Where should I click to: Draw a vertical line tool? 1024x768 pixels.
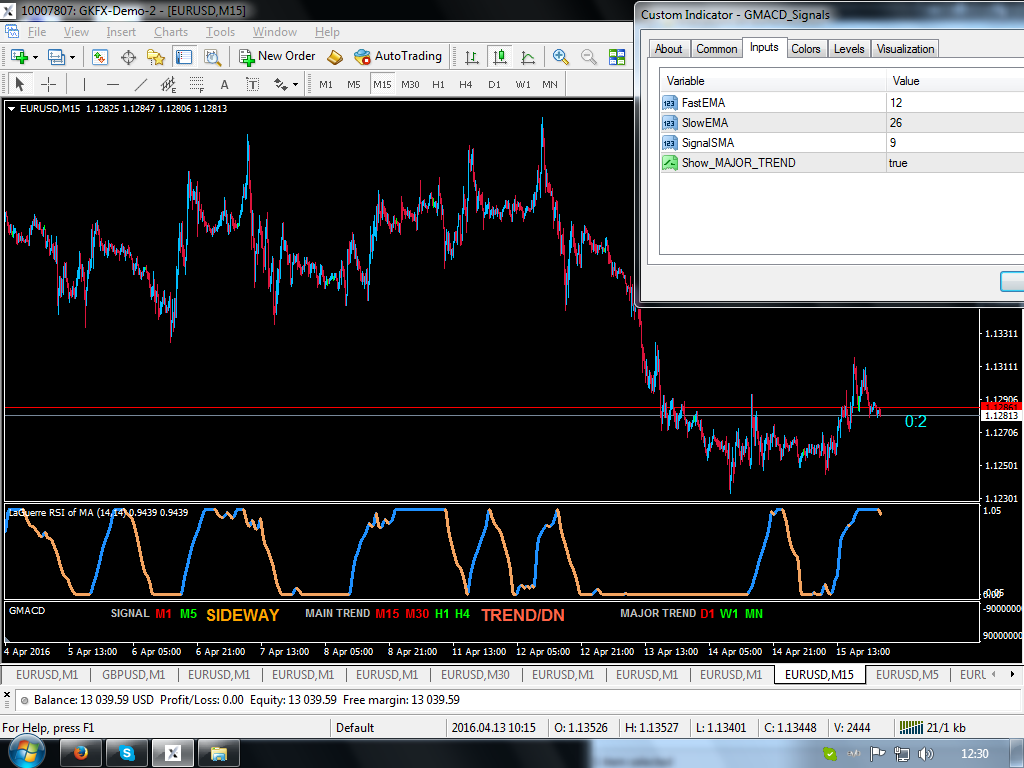(84, 84)
